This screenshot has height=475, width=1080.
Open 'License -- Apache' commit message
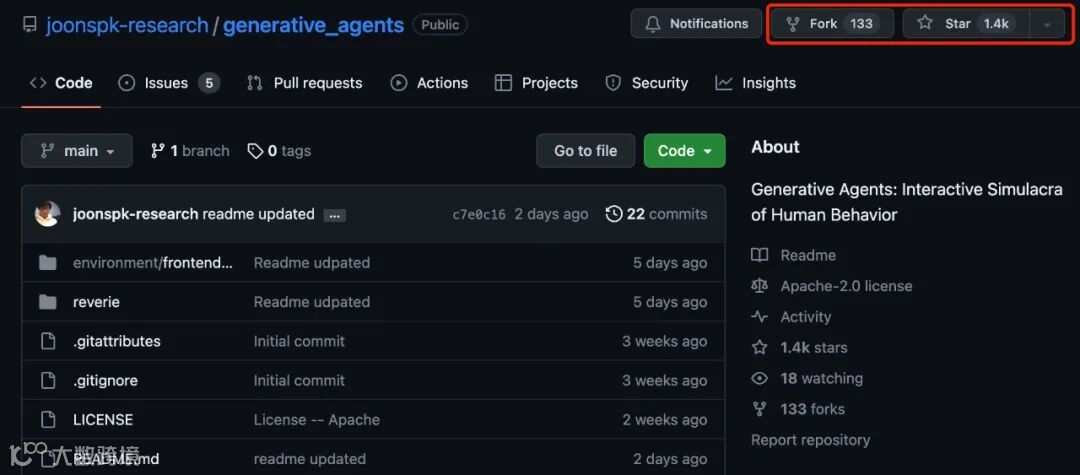317,420
